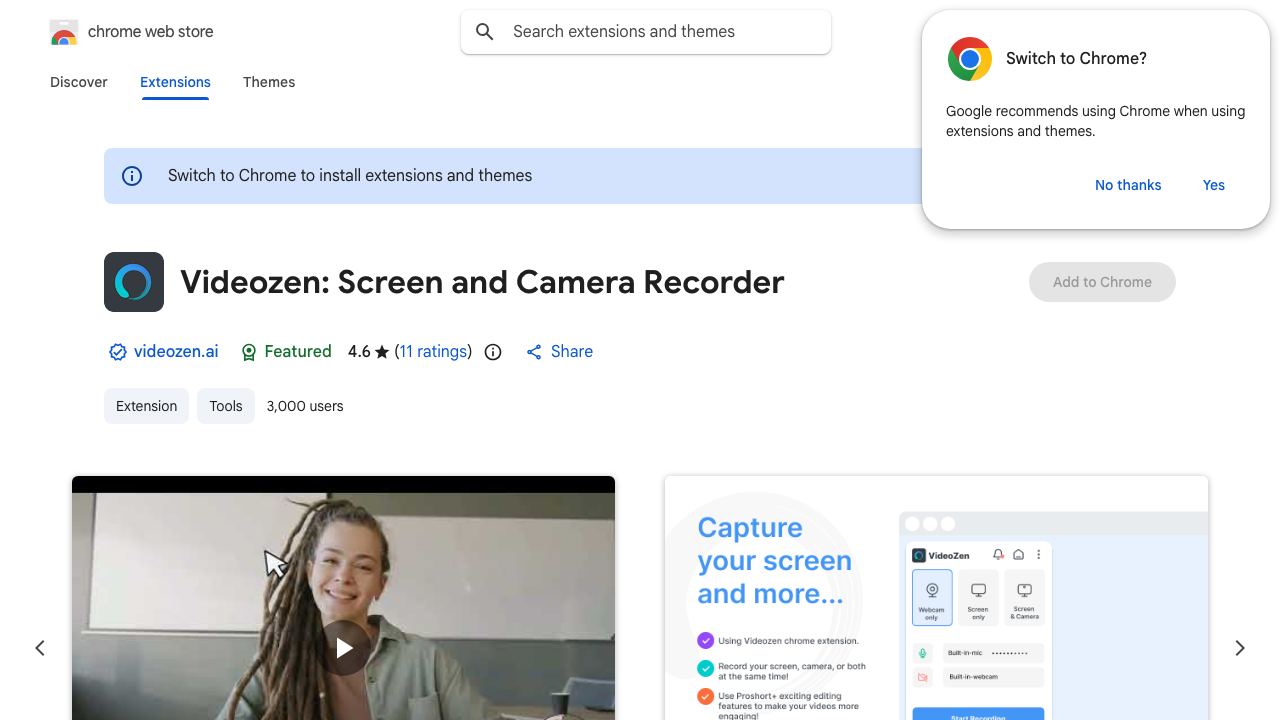Open the Capture your screen screenshot thumbnail
The height and width of the screenshot is (720, 1280).
[936, 598]
